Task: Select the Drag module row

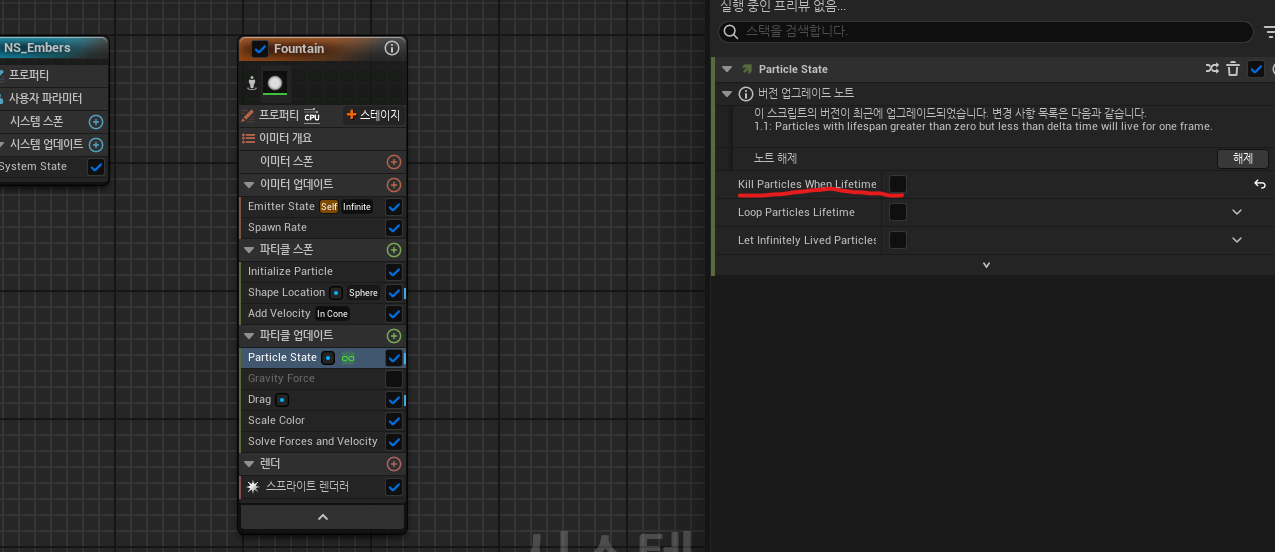Action: [x=322, y=400]
